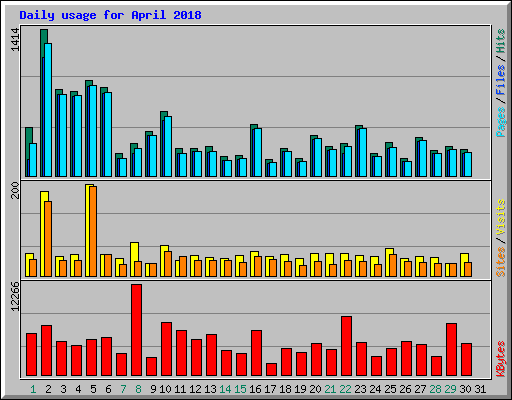This screenshot has height=400, width=512.
Task: Click day 29 on the x-axis
Action: [450, 389]
